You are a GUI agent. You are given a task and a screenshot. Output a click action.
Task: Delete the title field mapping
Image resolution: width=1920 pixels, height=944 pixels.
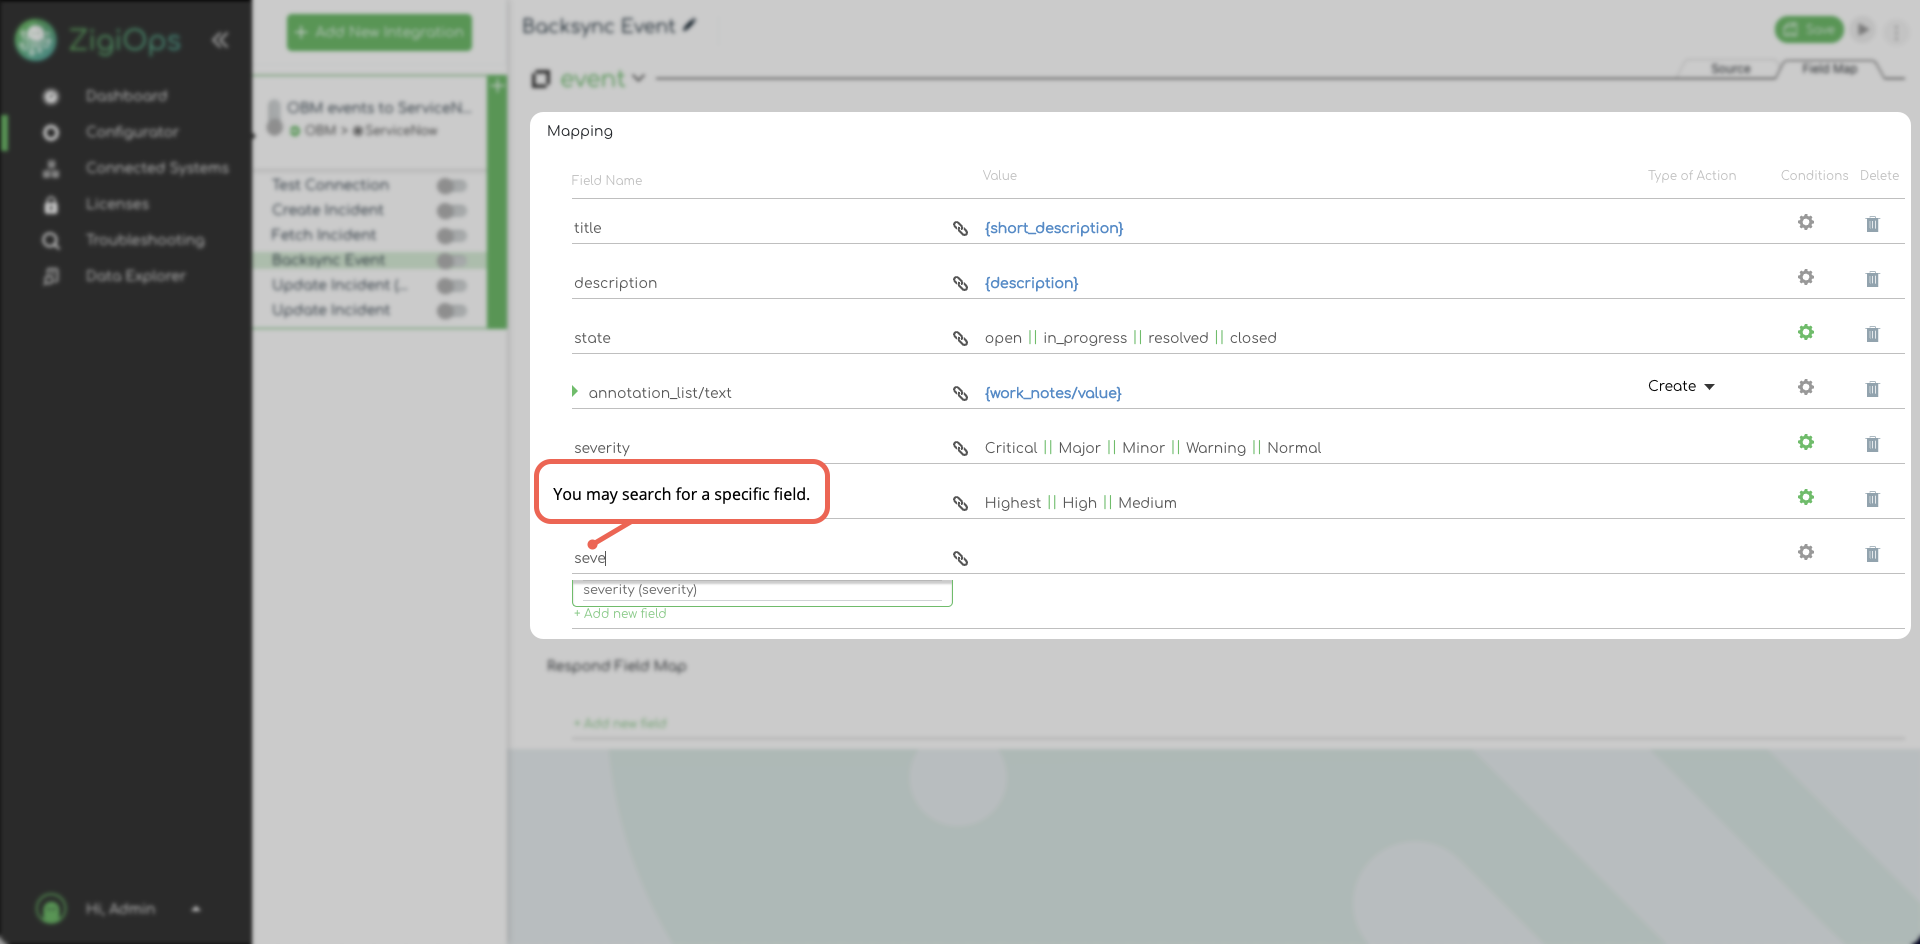(1872, 224)
